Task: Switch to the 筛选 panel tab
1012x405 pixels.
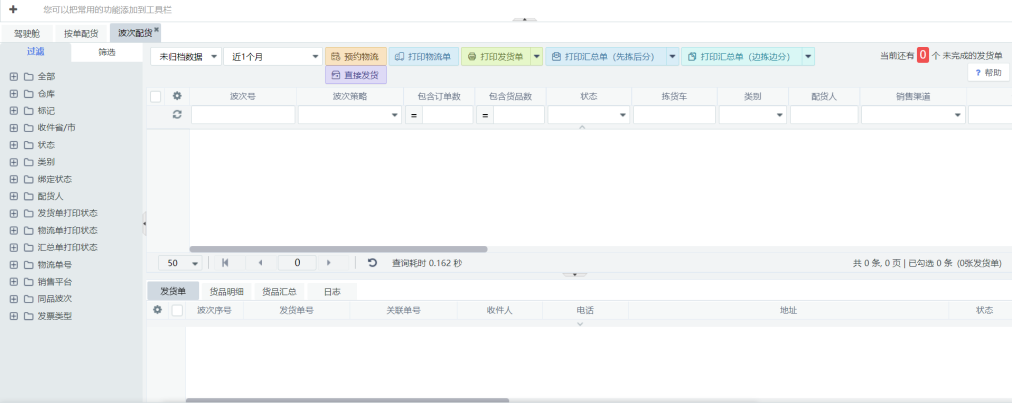Action: pyautogui.click(x=106, y=52)
